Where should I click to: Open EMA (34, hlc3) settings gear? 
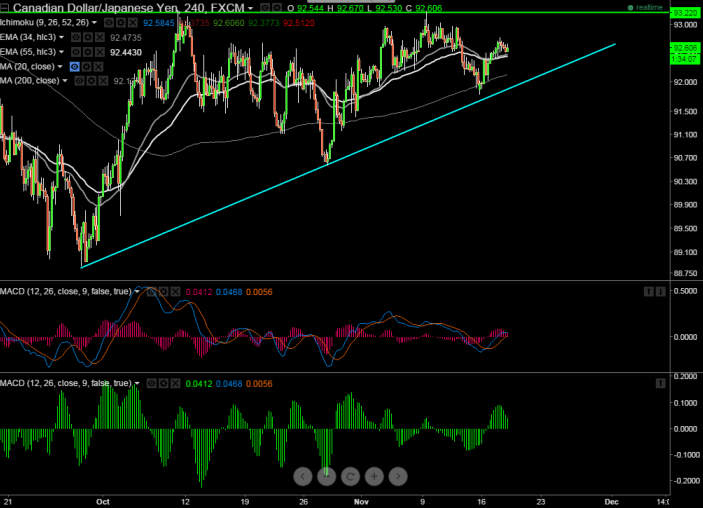(88, 37)
